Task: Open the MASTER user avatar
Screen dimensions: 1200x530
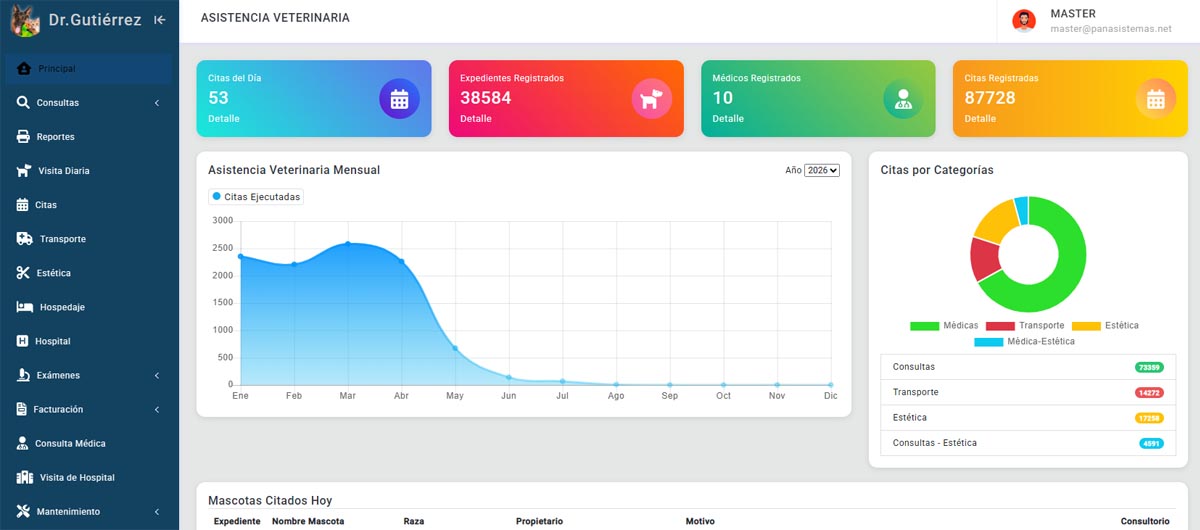Action: tap(1024, 21)
